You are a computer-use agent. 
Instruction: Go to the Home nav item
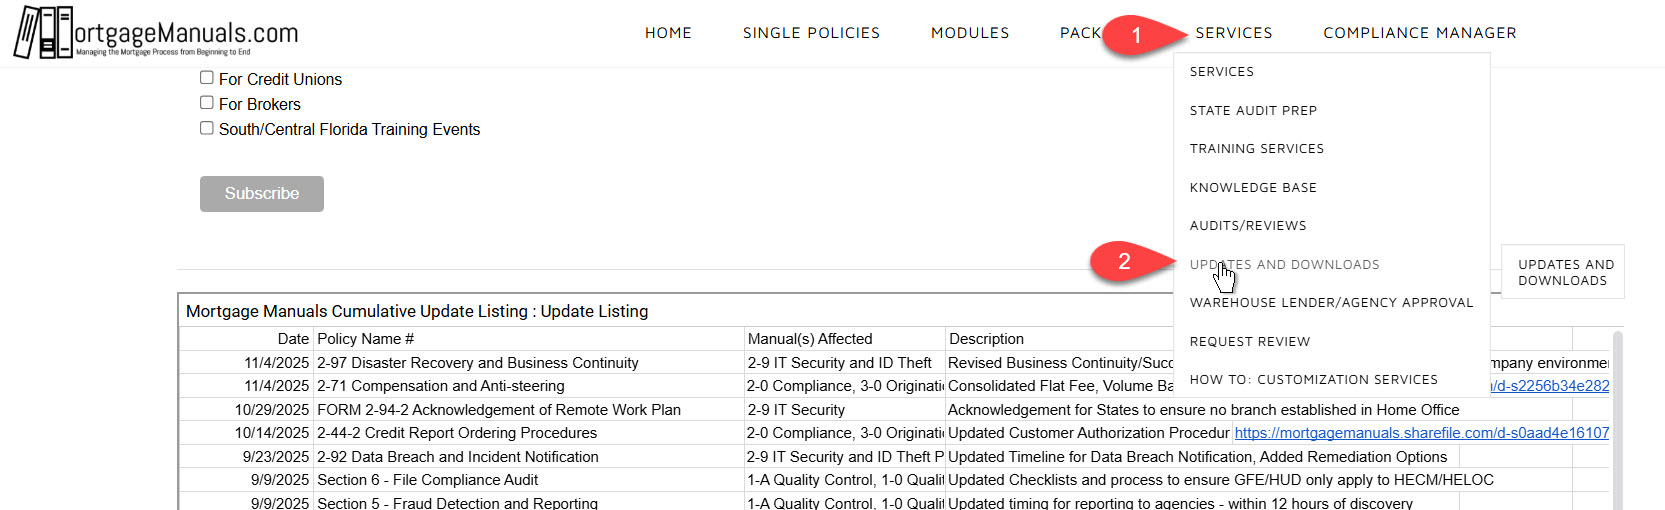point(668,33)
